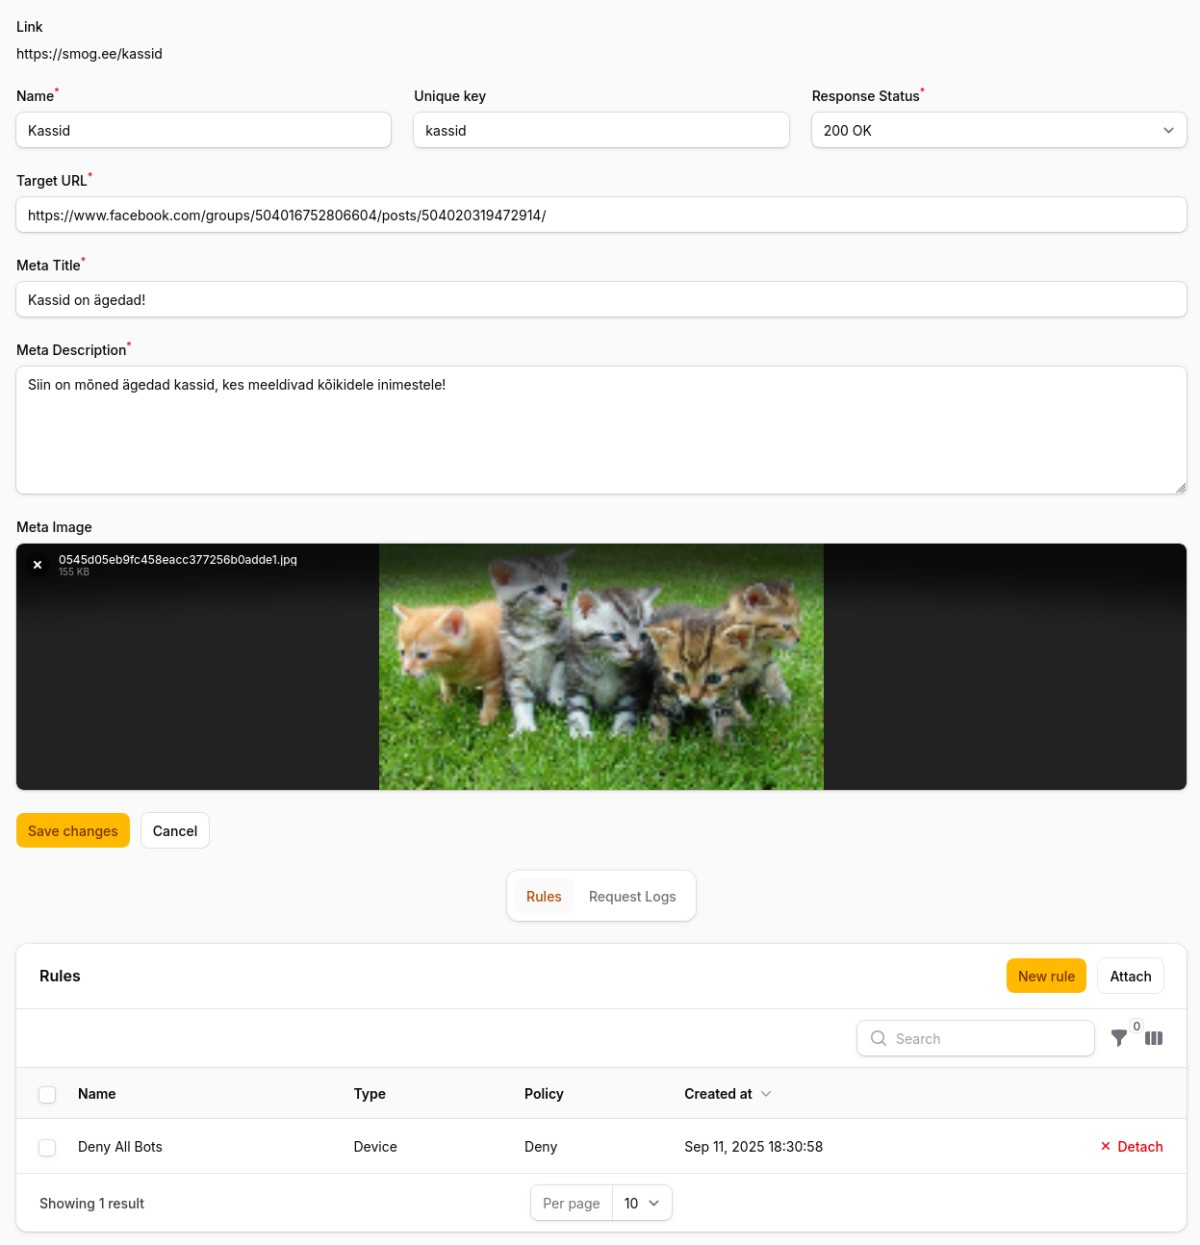The height and width of the screenshot is (1245, 1200).
Task: Focus the Target URL field
Action: 600,215
